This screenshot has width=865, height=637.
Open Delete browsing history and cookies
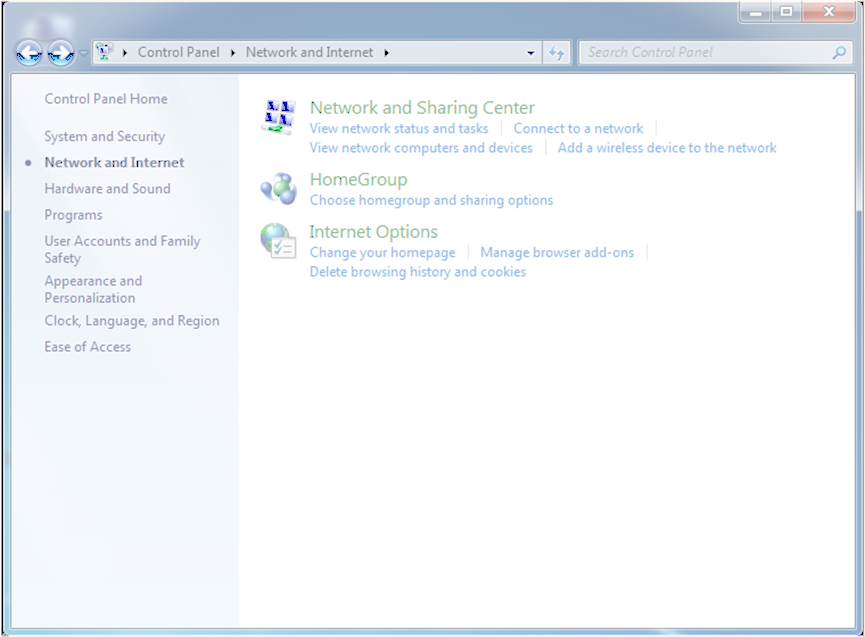pyautogui.click(x=418, y=272)
